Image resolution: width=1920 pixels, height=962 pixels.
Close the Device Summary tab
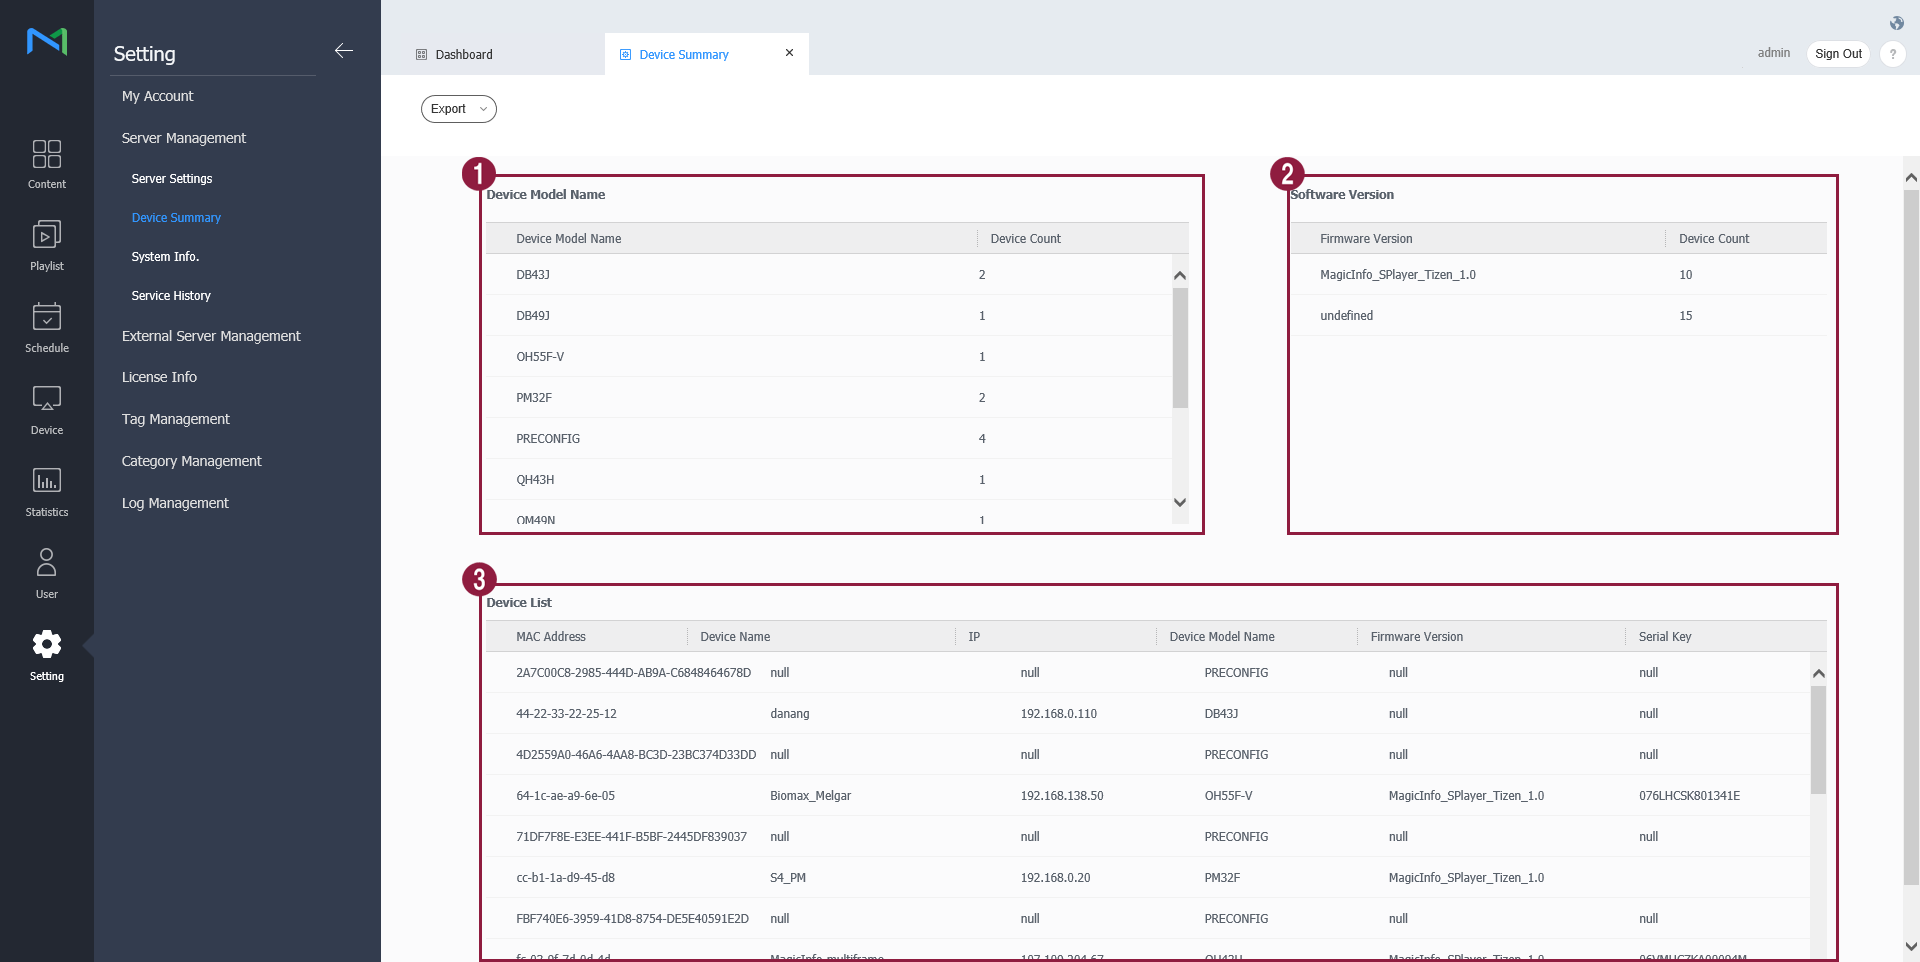click(789, 53)
